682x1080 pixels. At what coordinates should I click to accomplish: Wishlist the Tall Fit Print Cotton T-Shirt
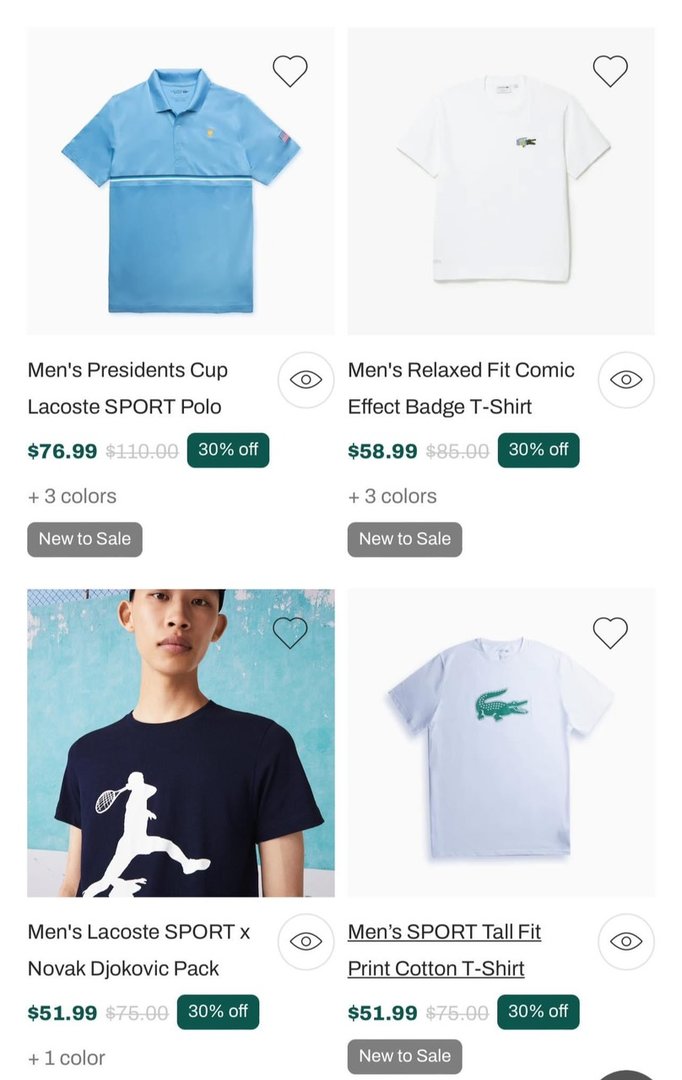(x=610, y=632)
